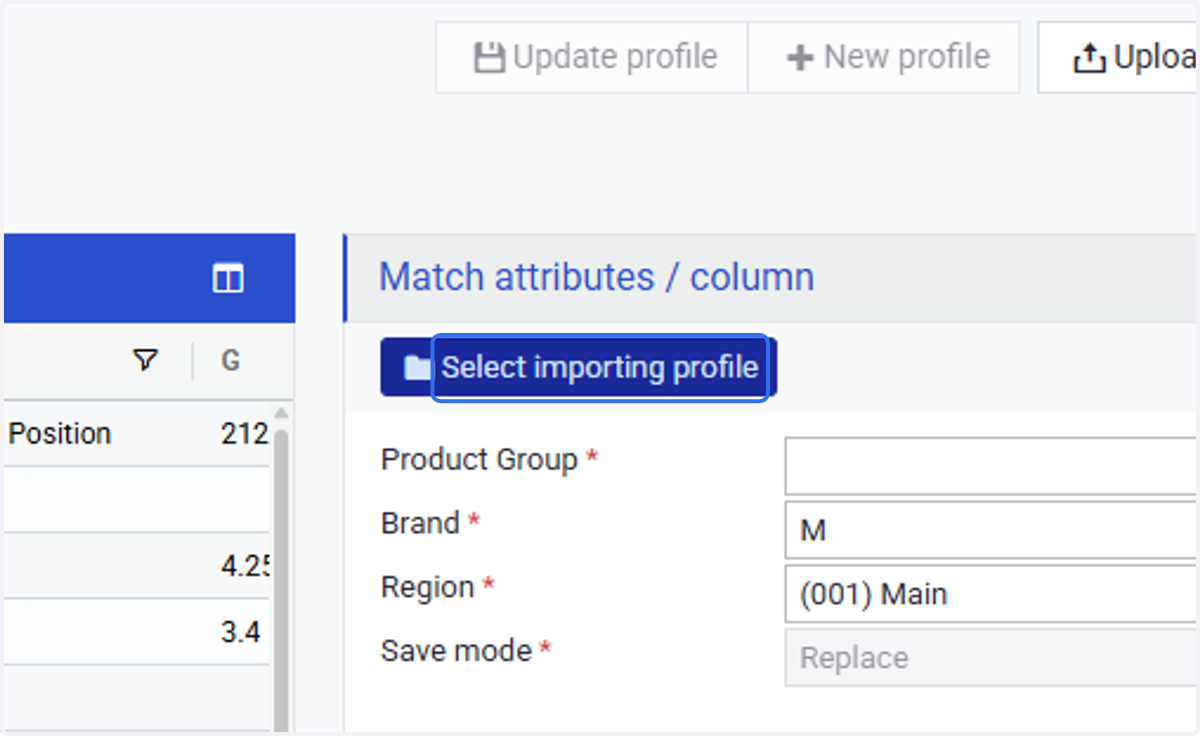Image resolution: width=1200 pixels, height=736 pixels.
Task: Open the column filter funnel icon
Action: (146, 360)
